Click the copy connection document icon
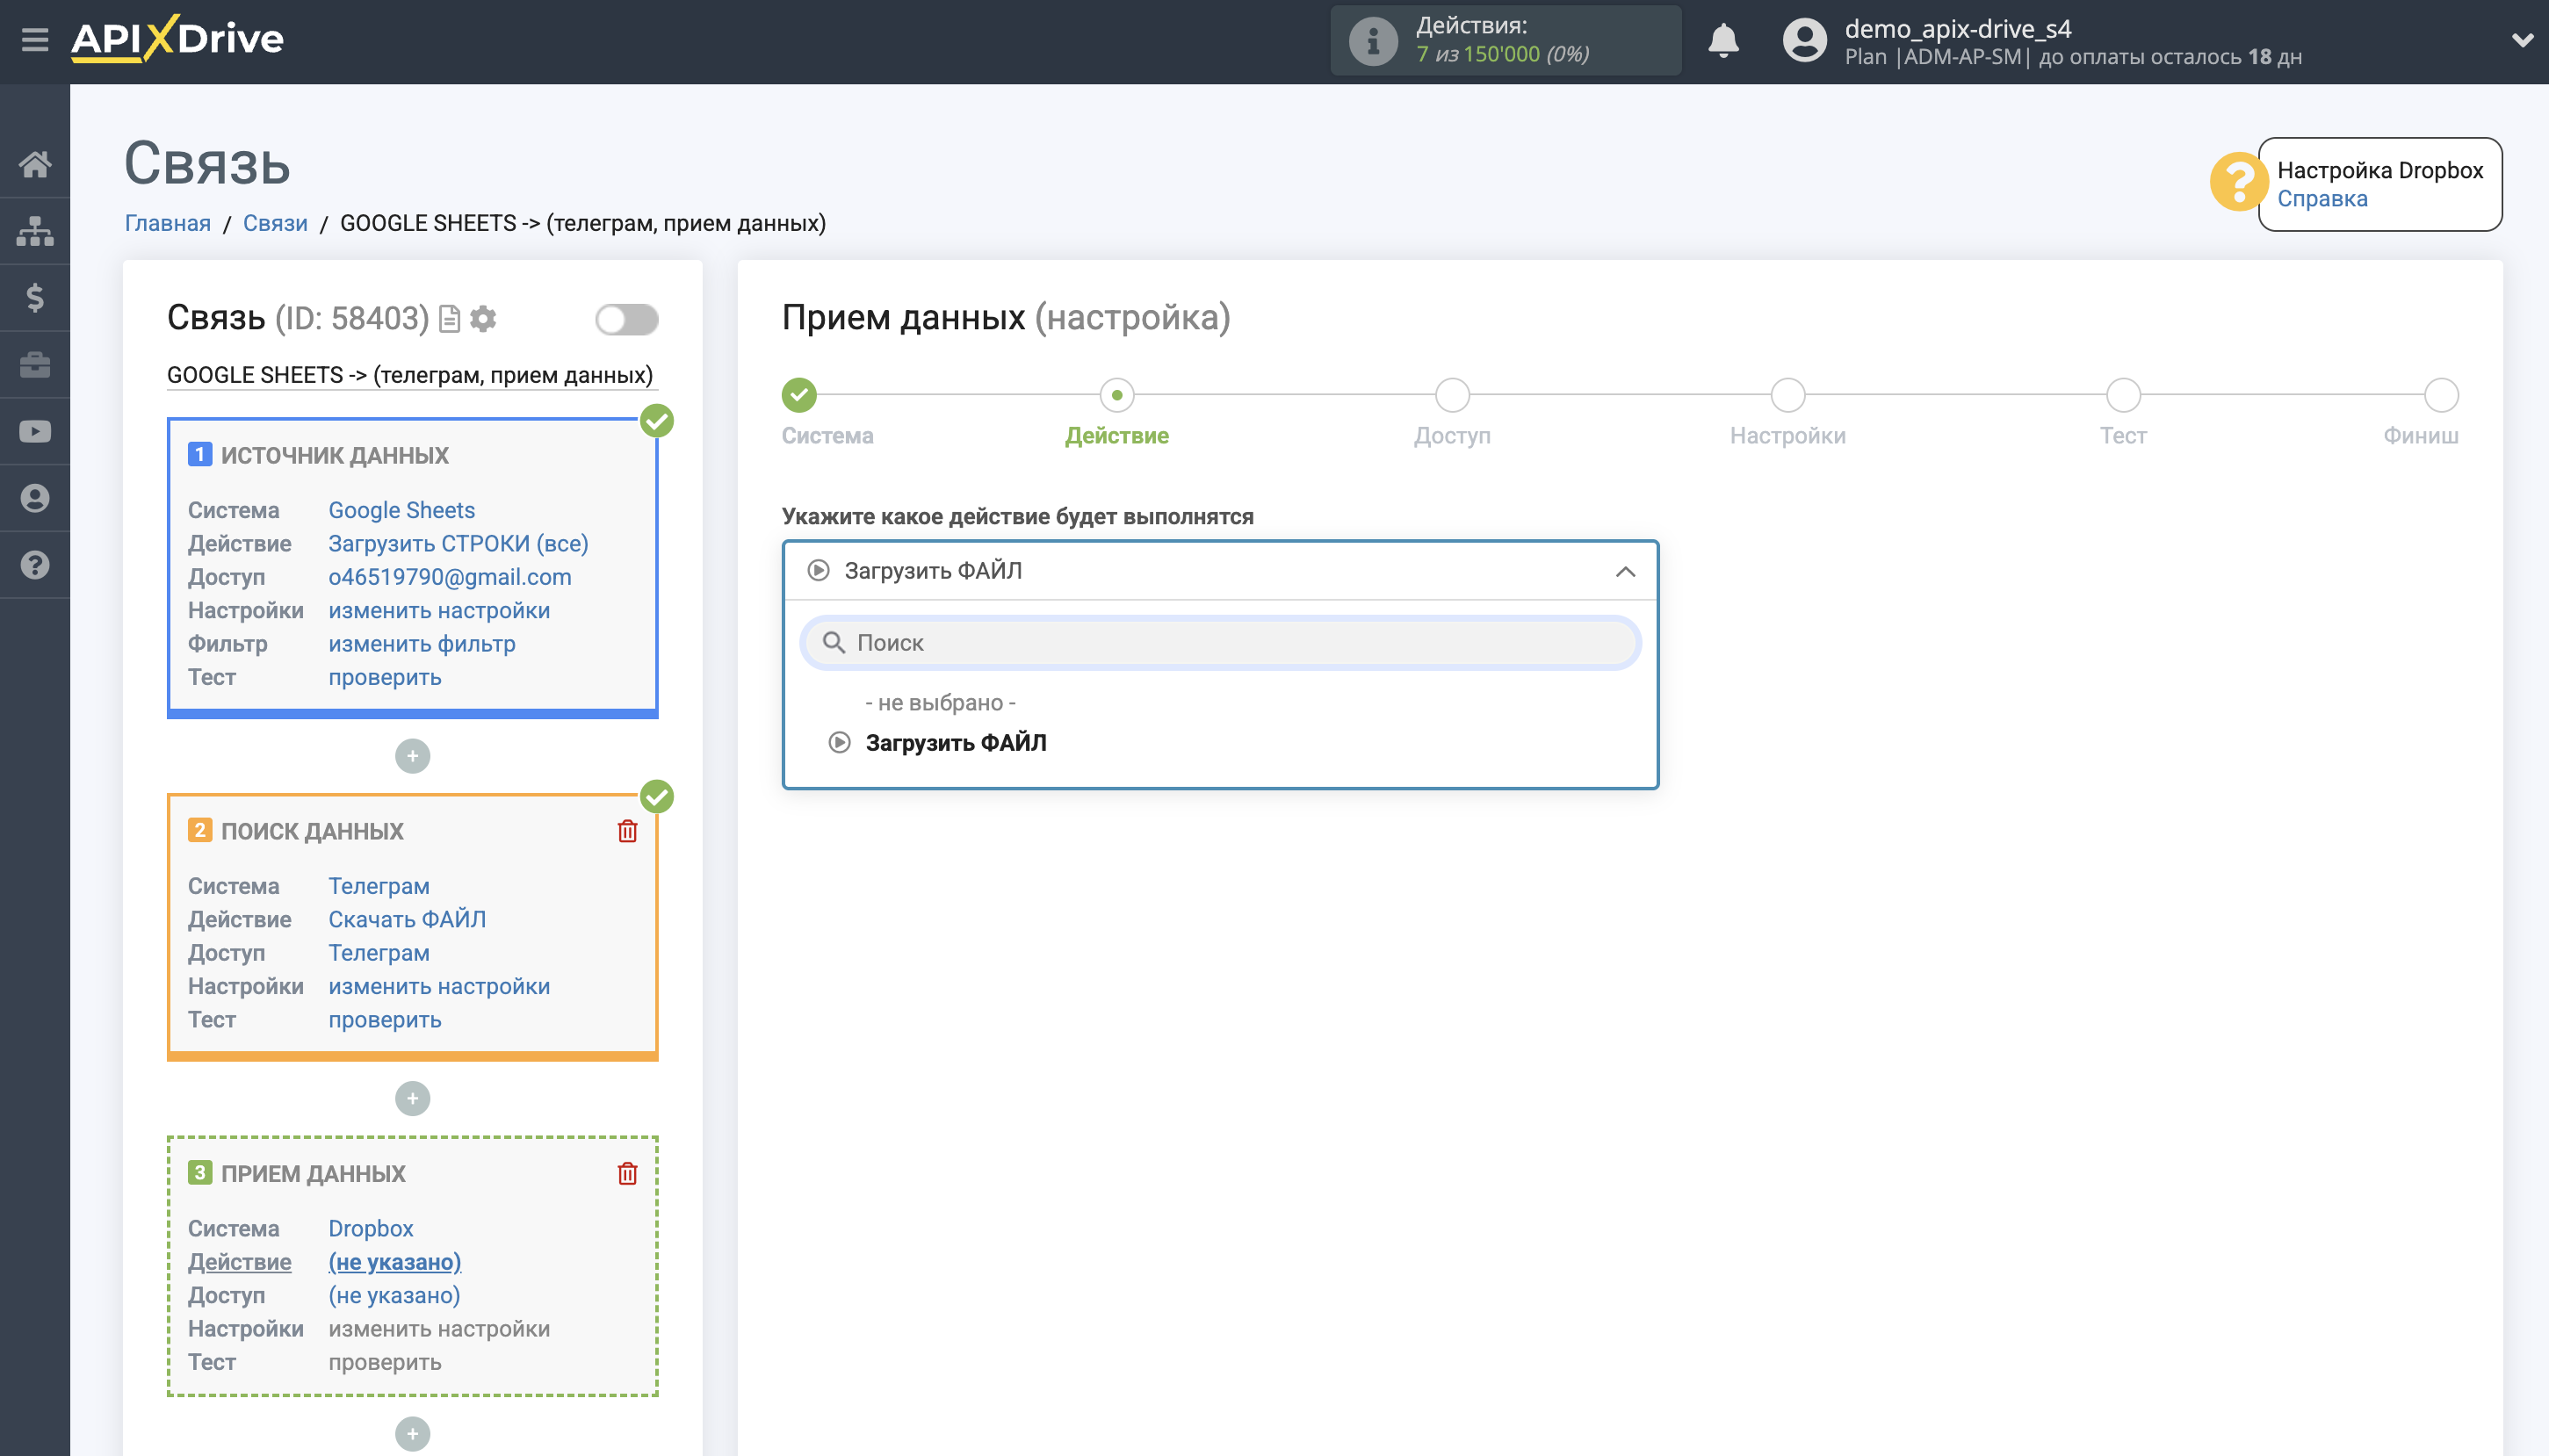The height and width of the screenshot is (1456, 2549). (450, 319)
